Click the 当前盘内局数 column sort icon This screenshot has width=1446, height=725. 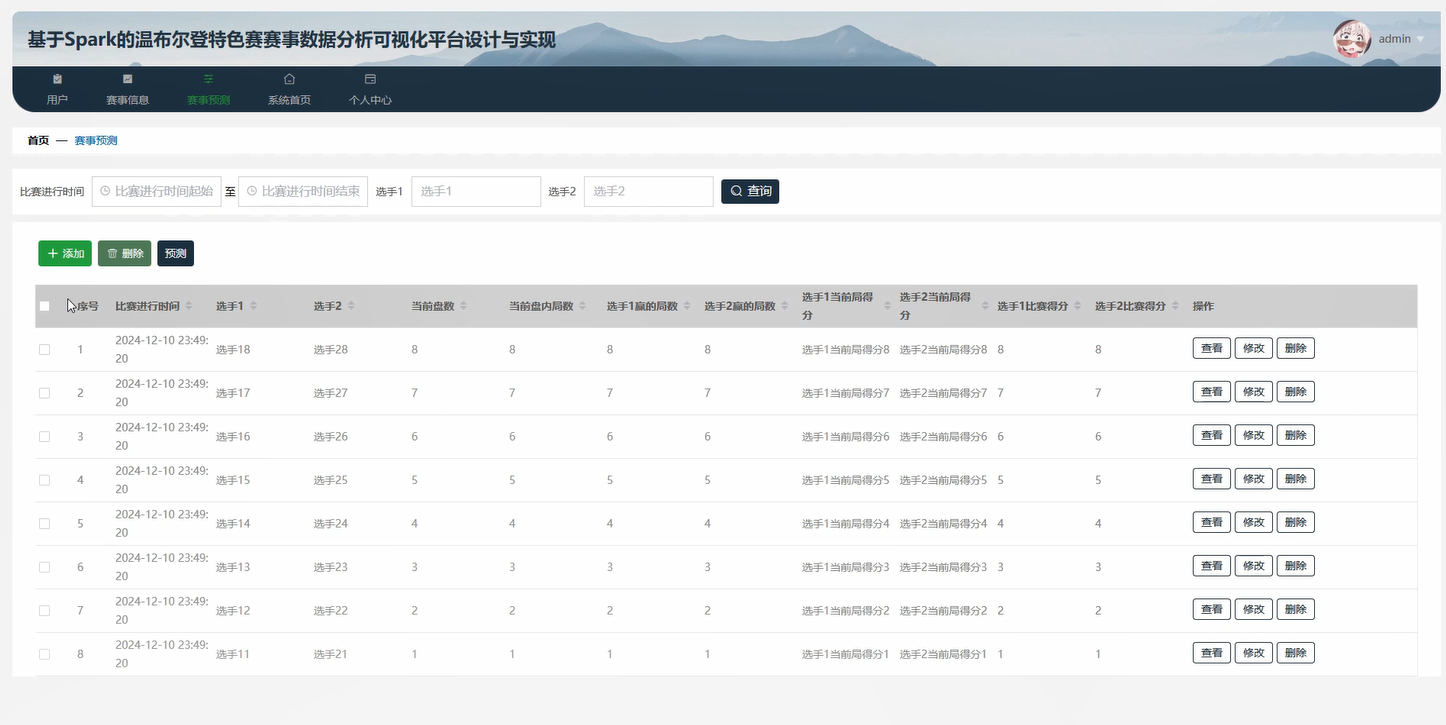click(582, 306)
